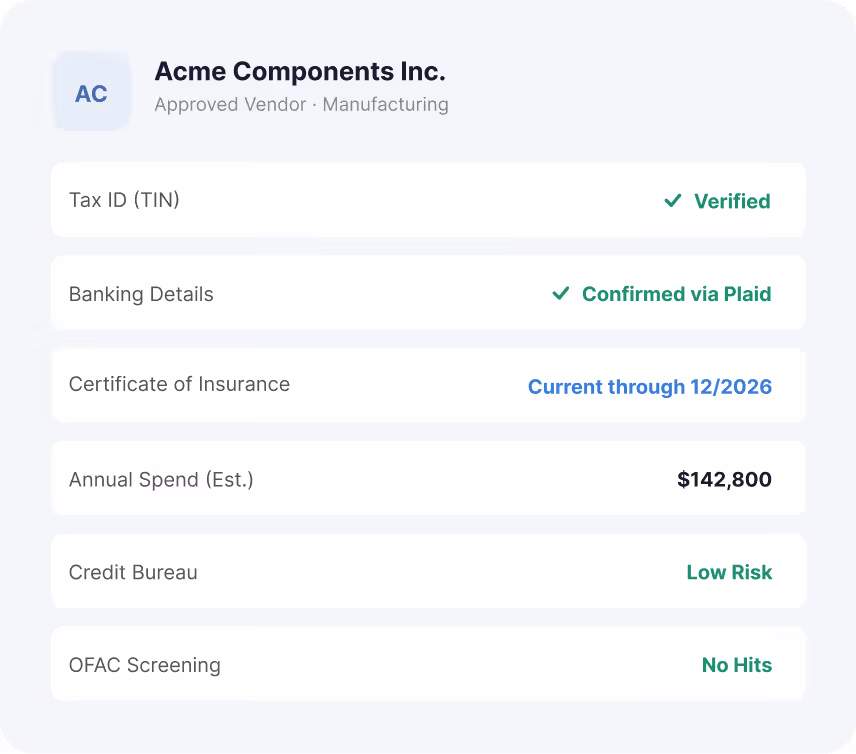Click the Verified status label
856x754 pixels.
click(732, 201)
